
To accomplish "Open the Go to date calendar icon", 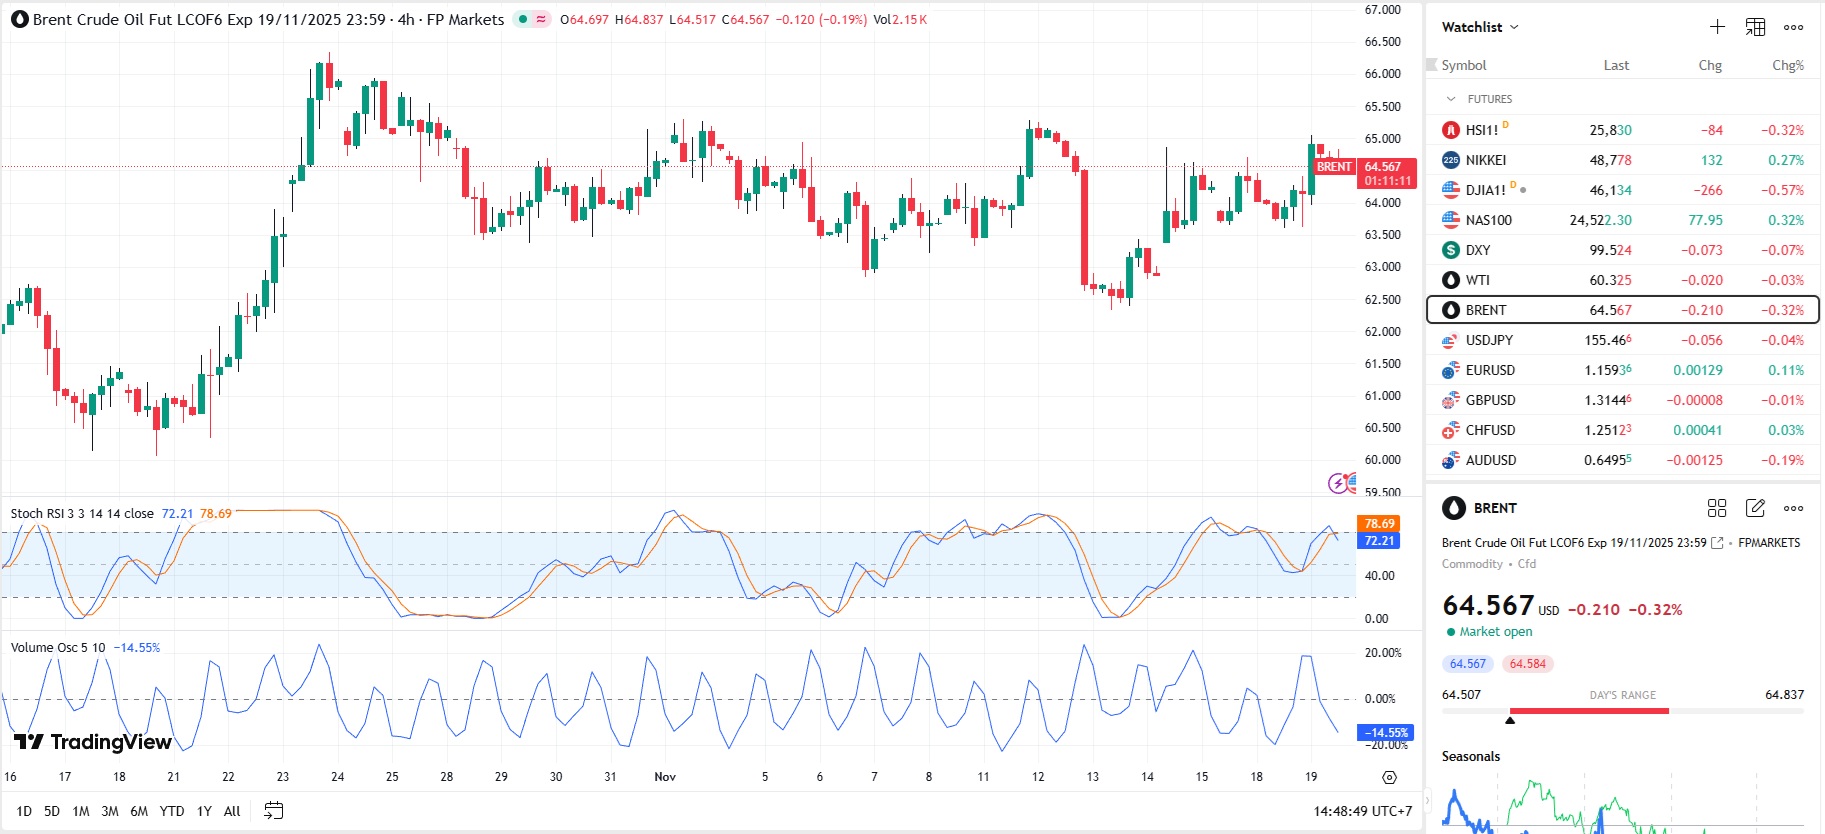I will pyautogui.click(x=273, y=811).
